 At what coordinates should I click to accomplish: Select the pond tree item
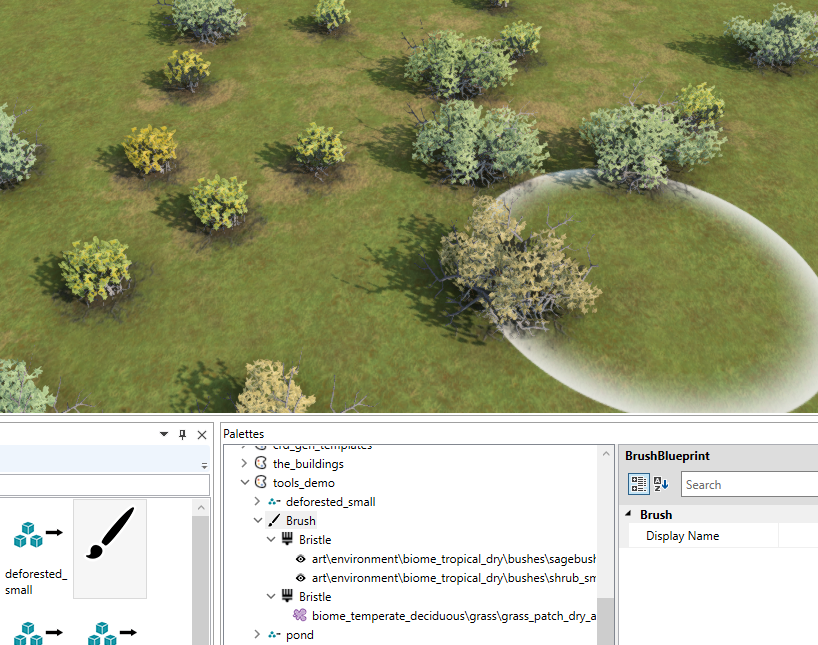[299, 635]
